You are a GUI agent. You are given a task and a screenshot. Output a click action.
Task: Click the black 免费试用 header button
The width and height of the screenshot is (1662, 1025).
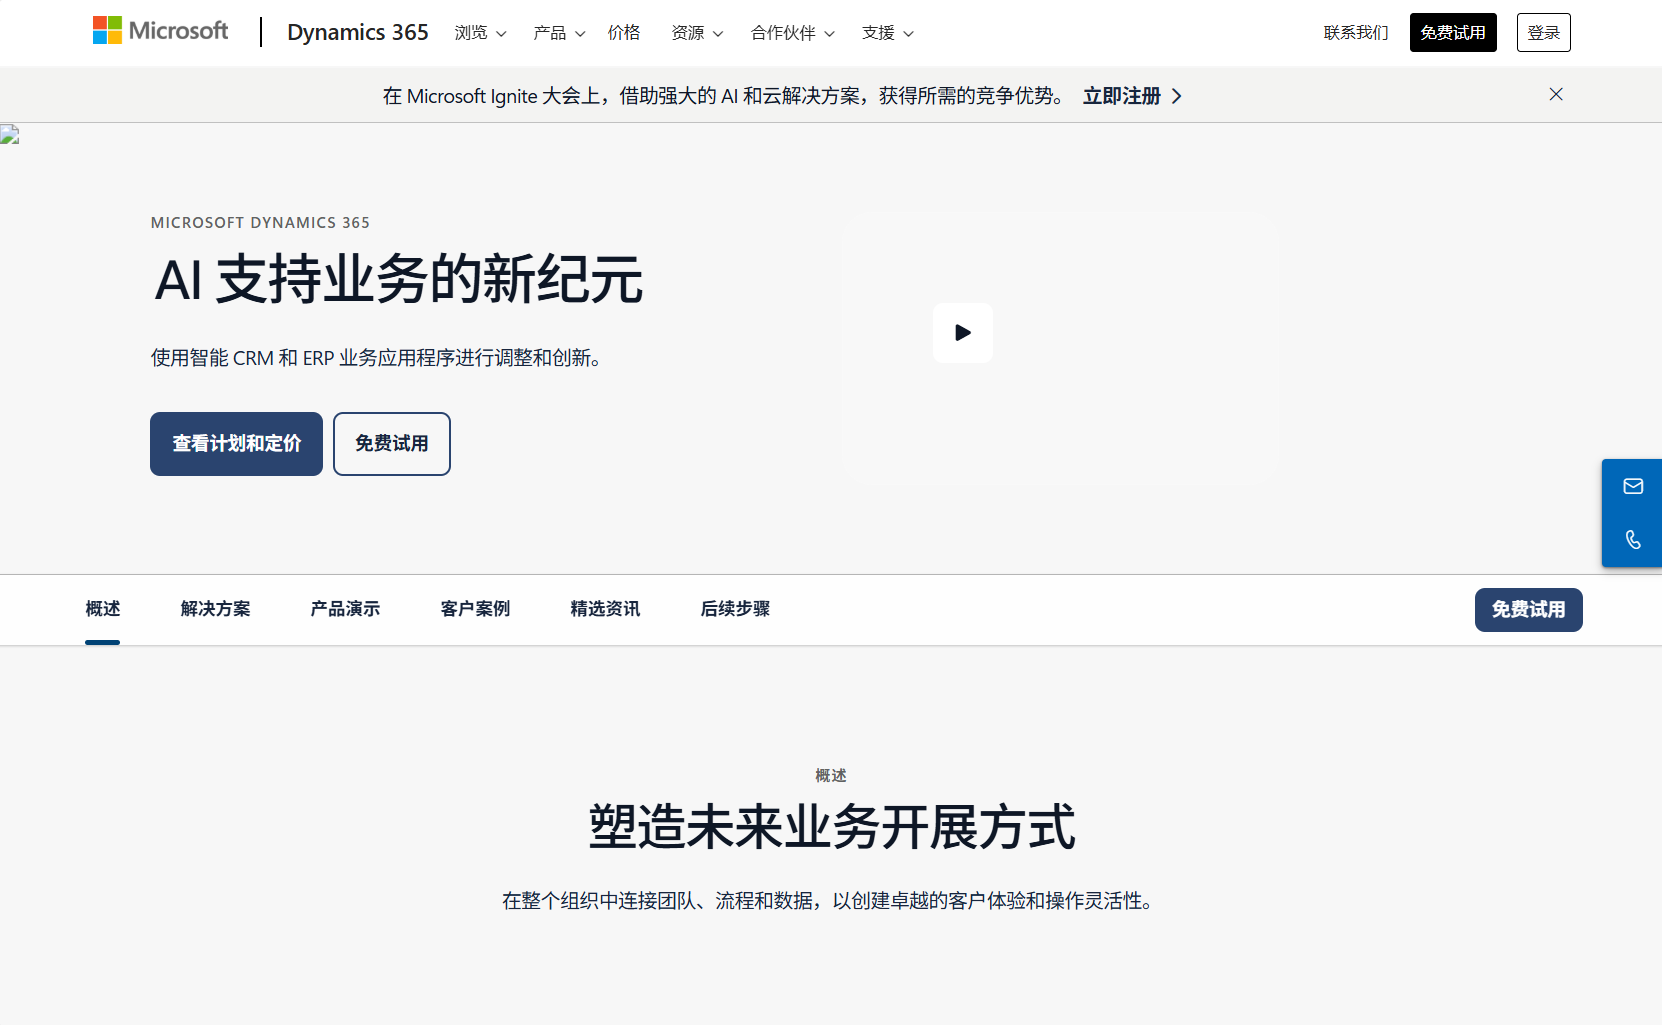1452,33
